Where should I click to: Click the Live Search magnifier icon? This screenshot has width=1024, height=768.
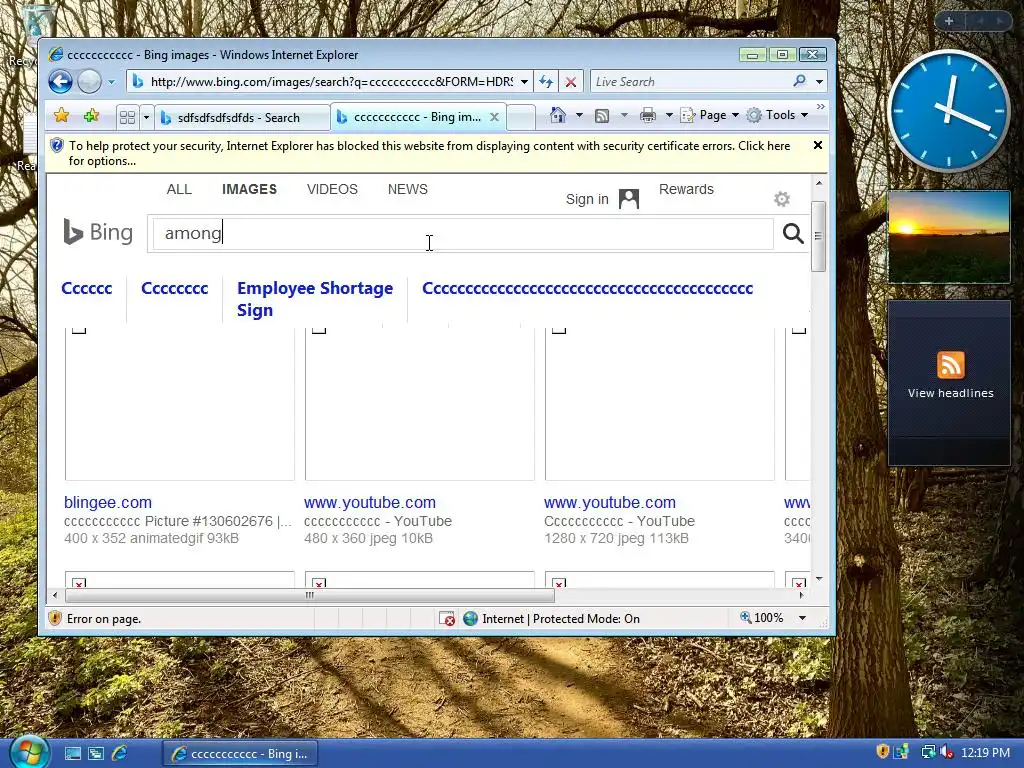pos(799,82)
